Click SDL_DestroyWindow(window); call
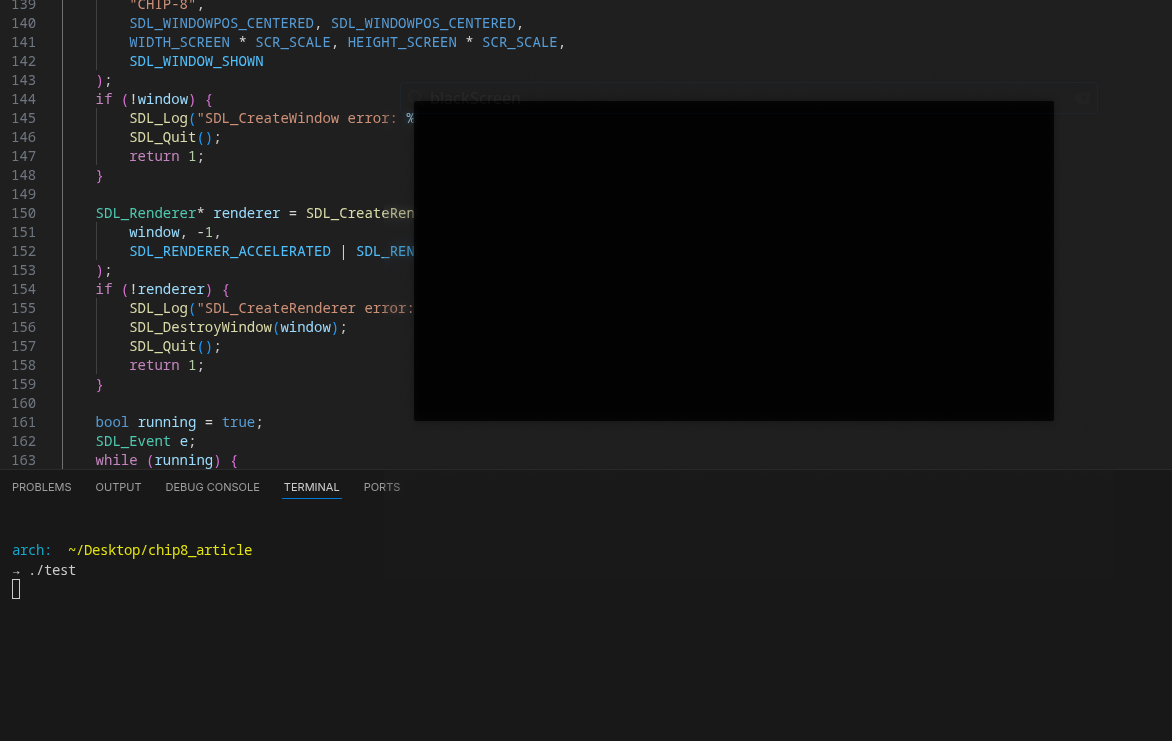1172x741 pixels. [238, 328]
